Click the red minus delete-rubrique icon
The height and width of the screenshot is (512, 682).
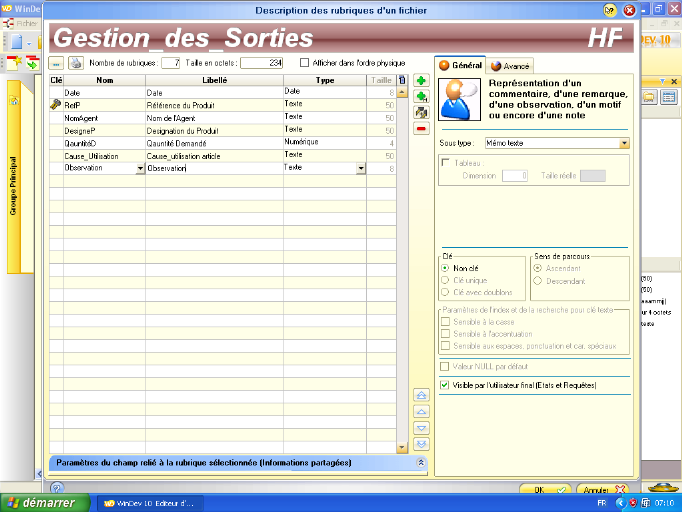[421, 128]
